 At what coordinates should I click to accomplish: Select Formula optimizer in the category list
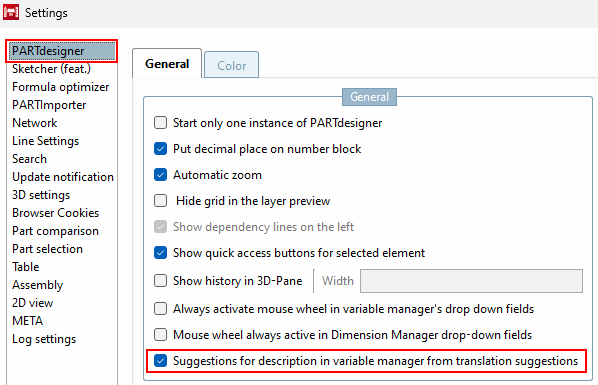point(61,87)
